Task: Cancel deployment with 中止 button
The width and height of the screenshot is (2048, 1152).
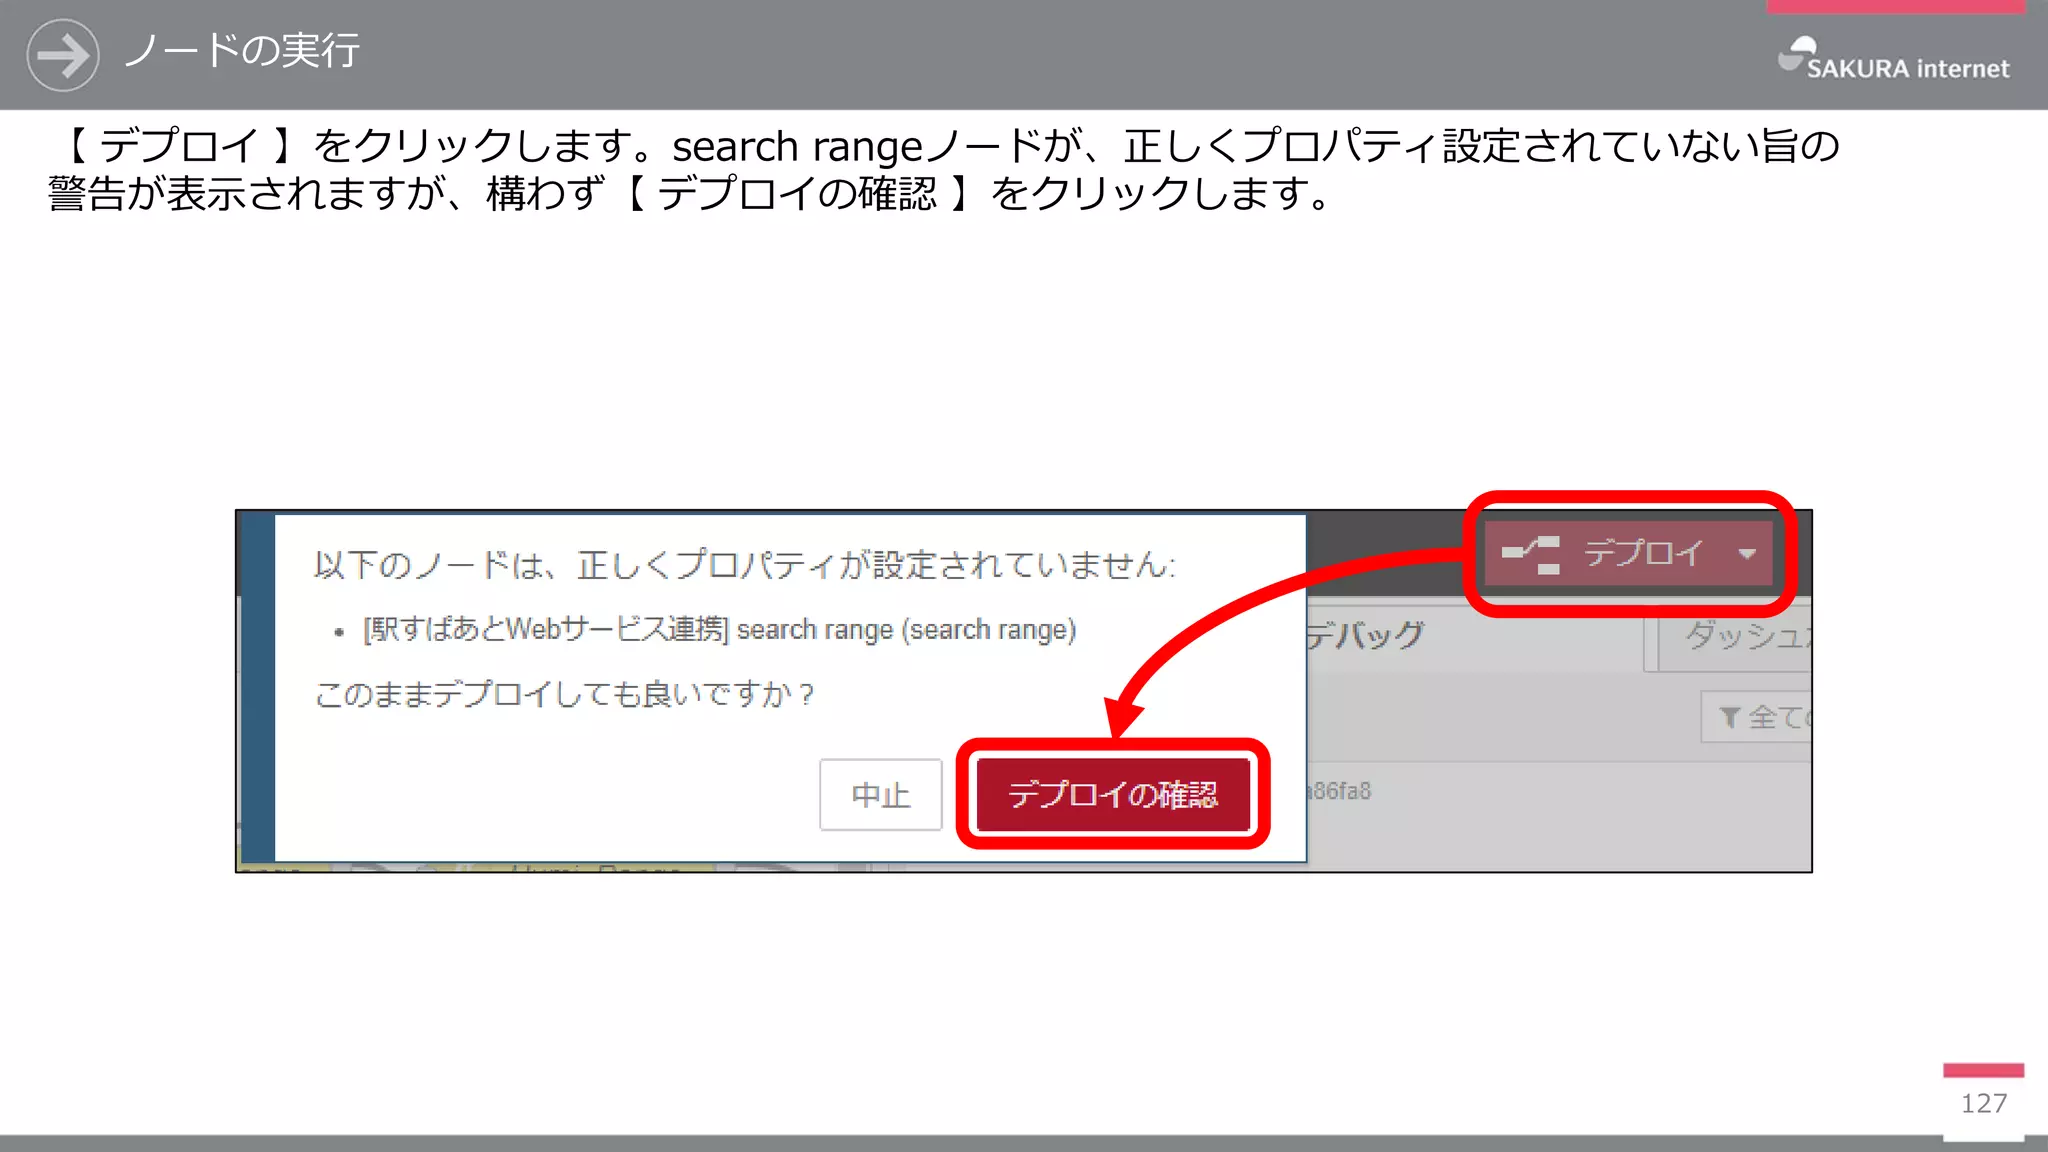Action: point(880,794)
